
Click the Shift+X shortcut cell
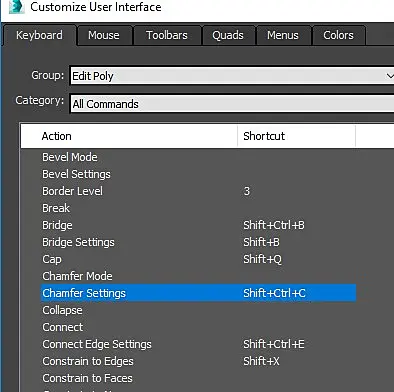point(261,361)
